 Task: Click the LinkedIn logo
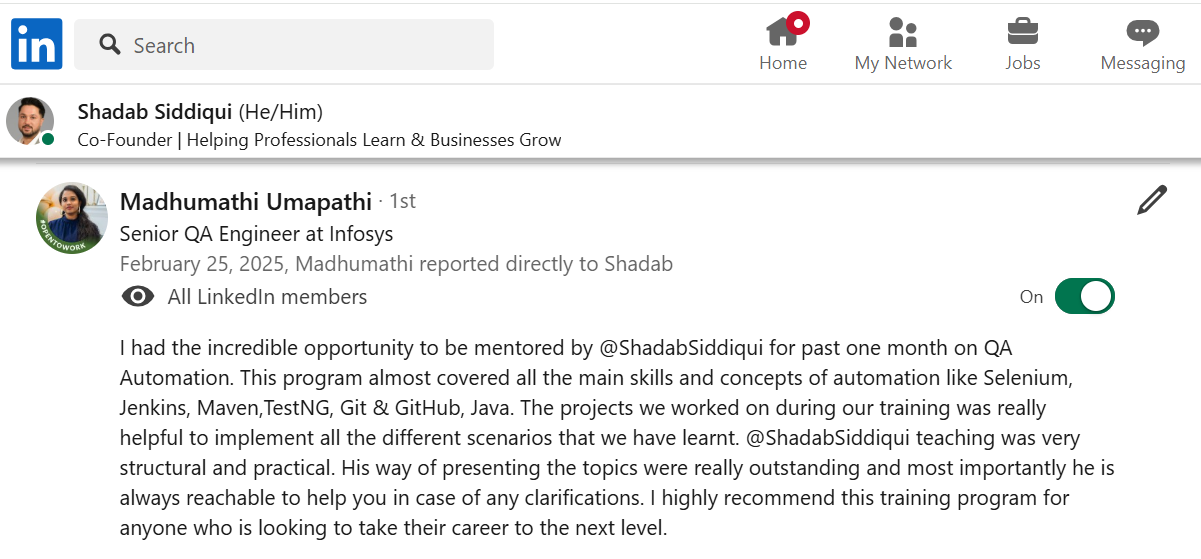(37, 44)
